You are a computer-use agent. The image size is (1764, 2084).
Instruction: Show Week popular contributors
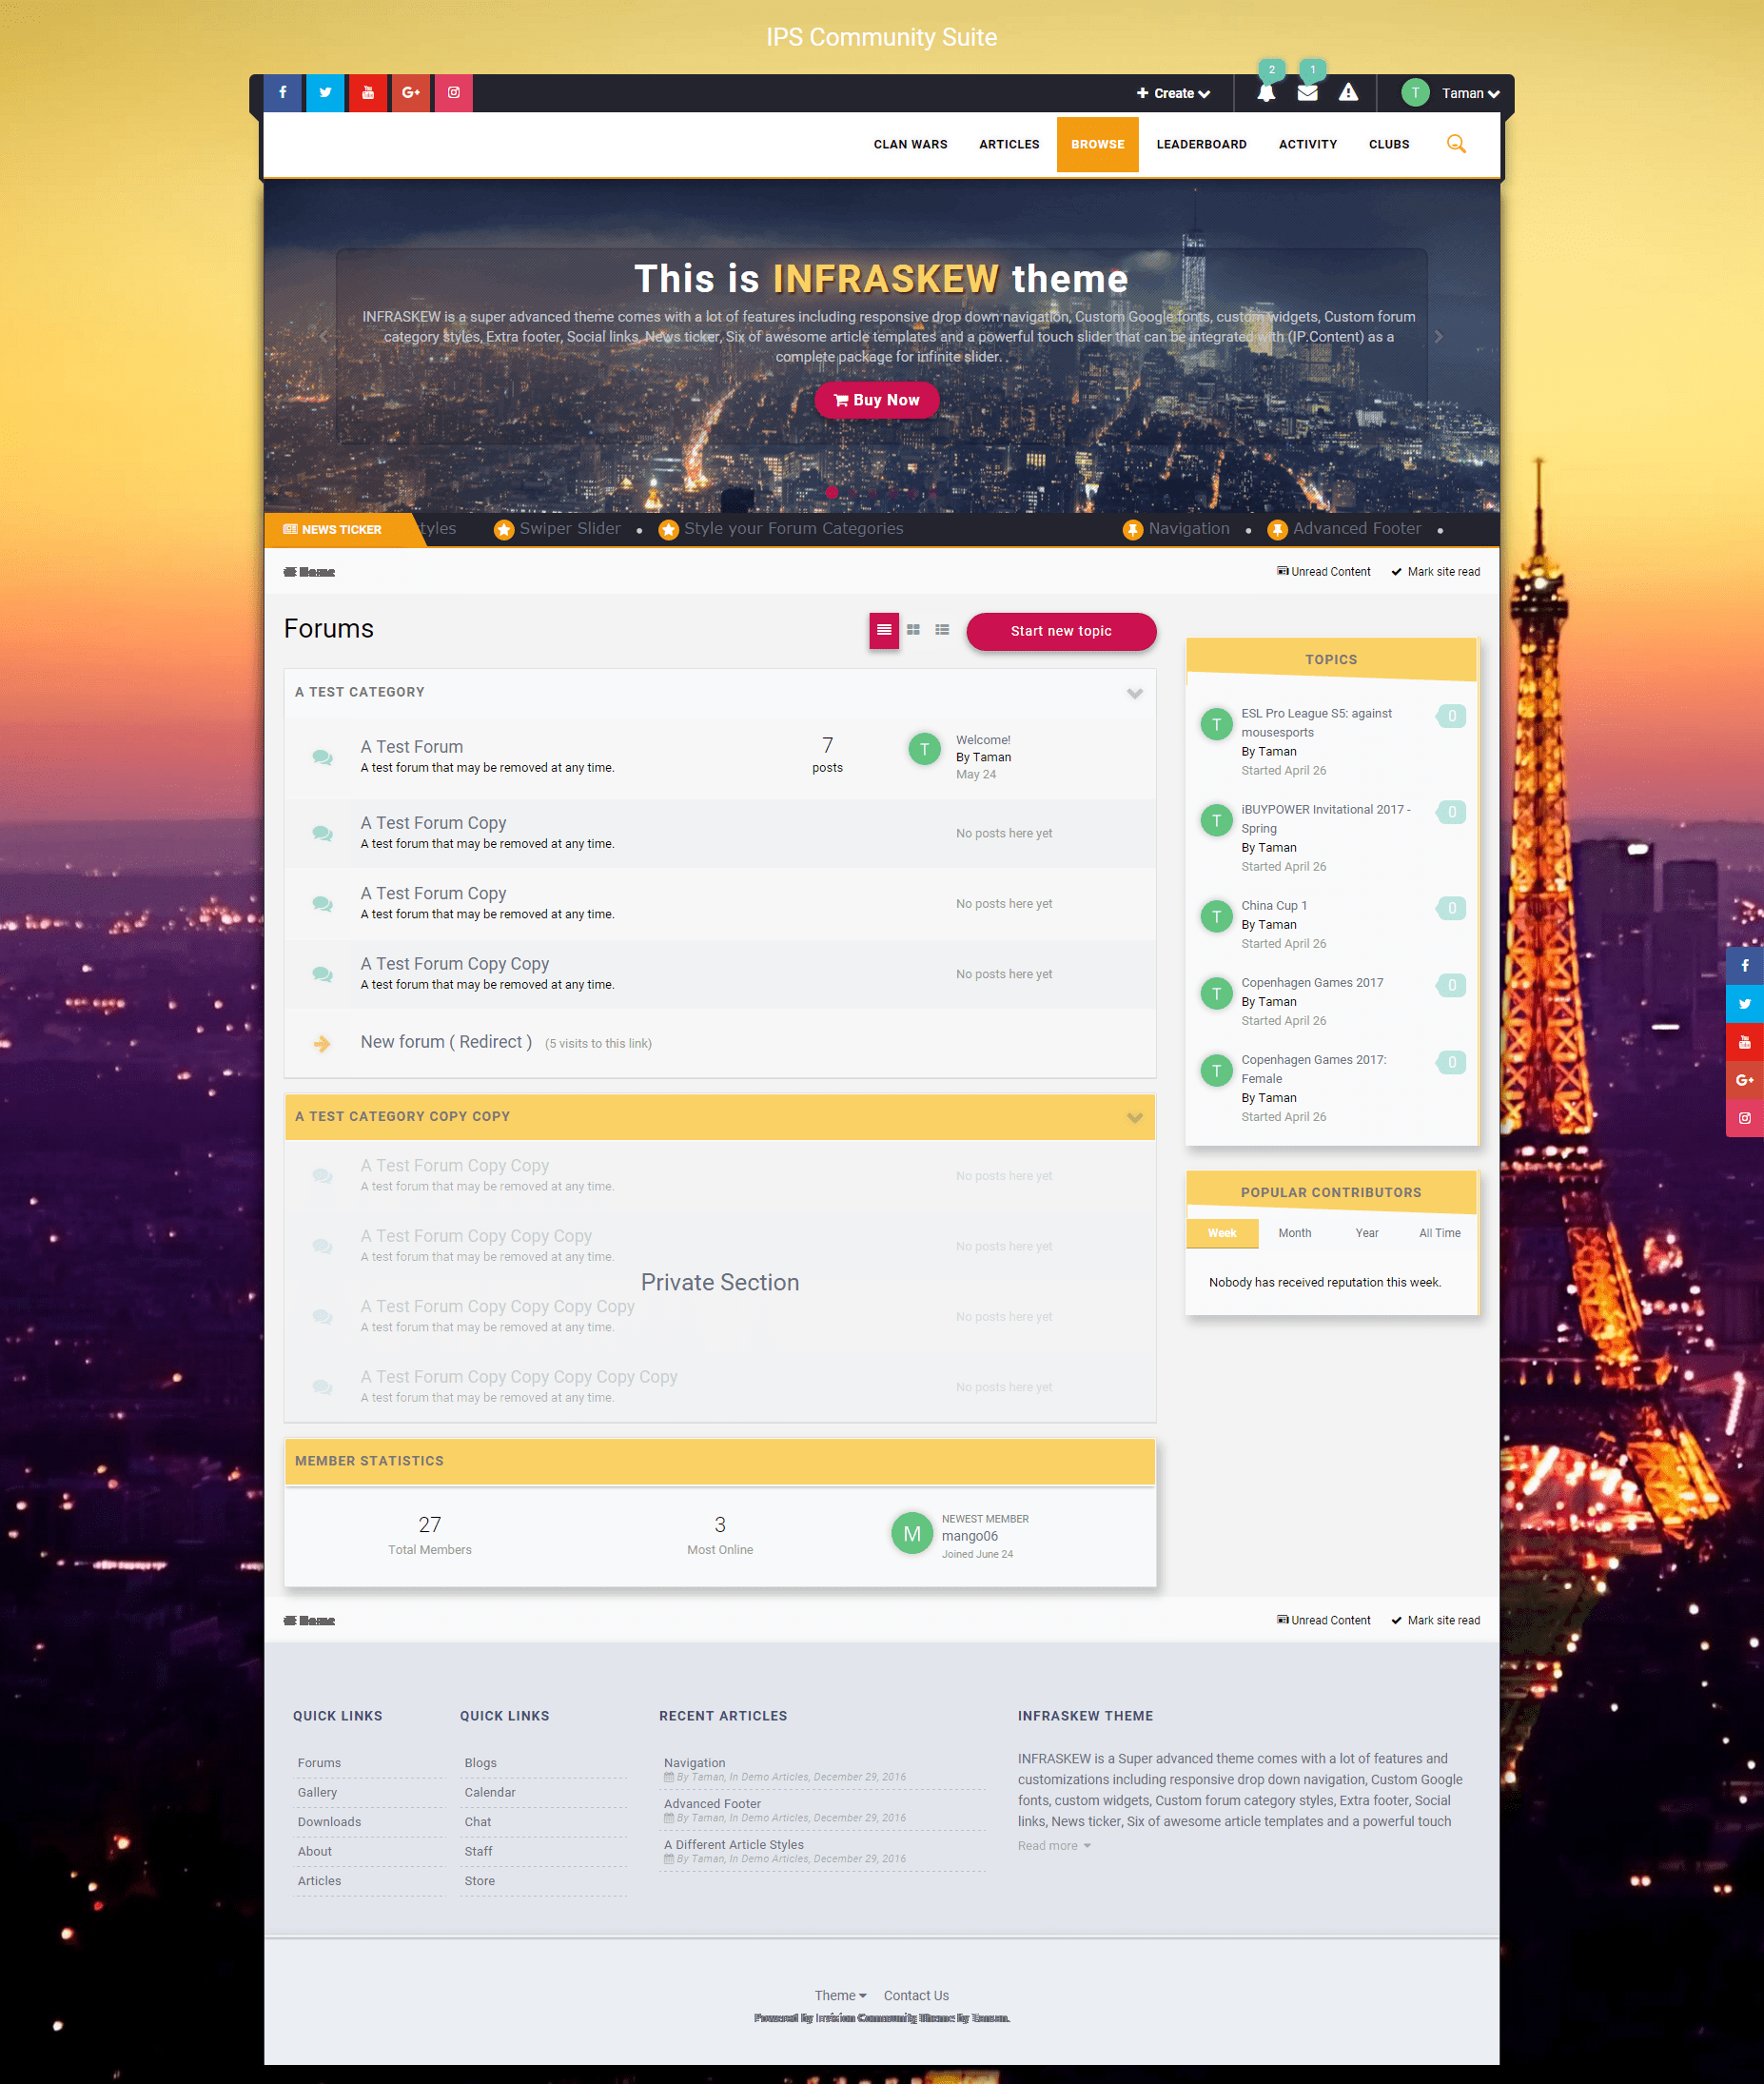click(1222, 1233)
